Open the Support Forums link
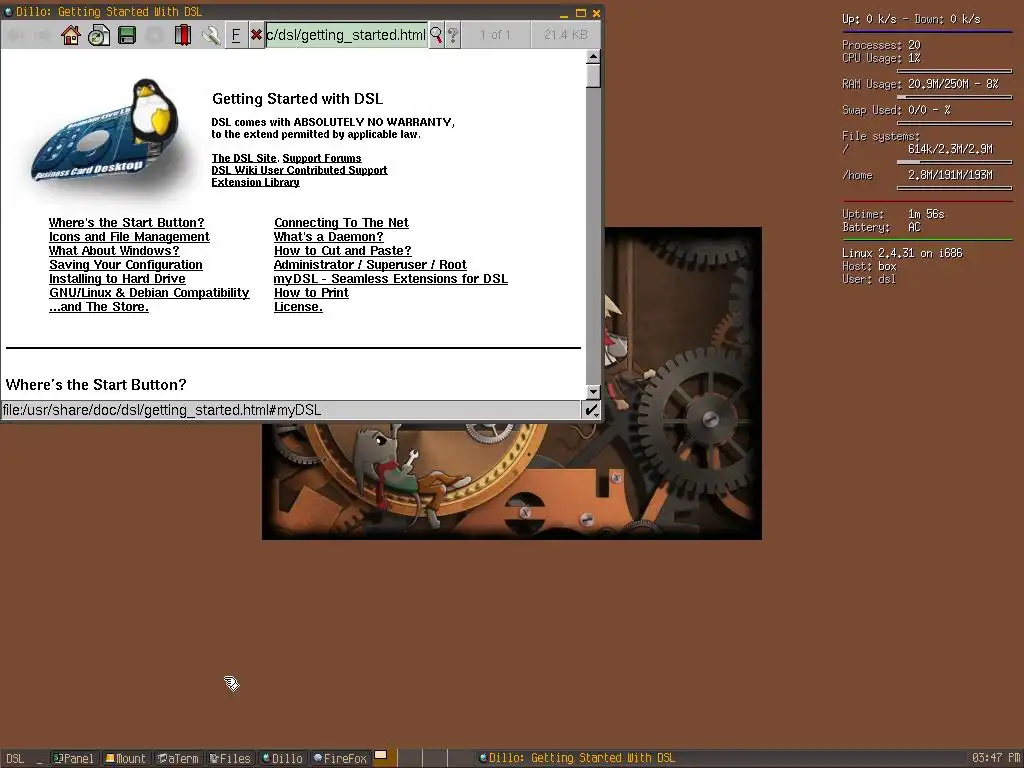1024x768 pixels. tap(322, 158)
